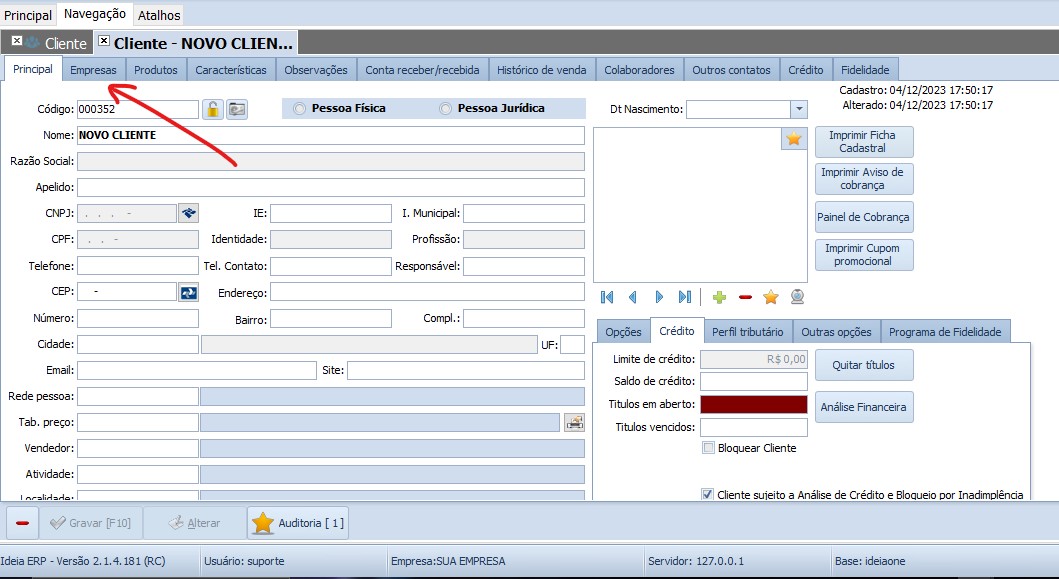
Task: Click the printer icon beside Tab. preço
Action: [574, 422]
